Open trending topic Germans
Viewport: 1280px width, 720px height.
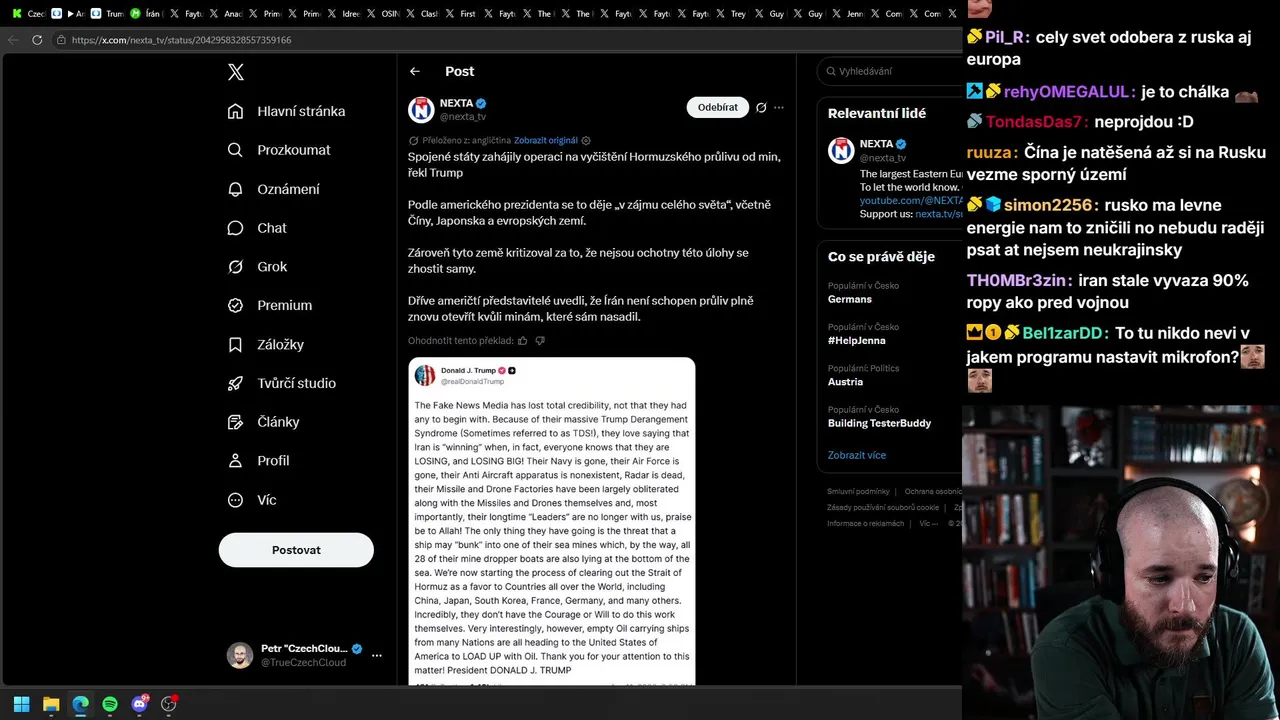[850, 299]
